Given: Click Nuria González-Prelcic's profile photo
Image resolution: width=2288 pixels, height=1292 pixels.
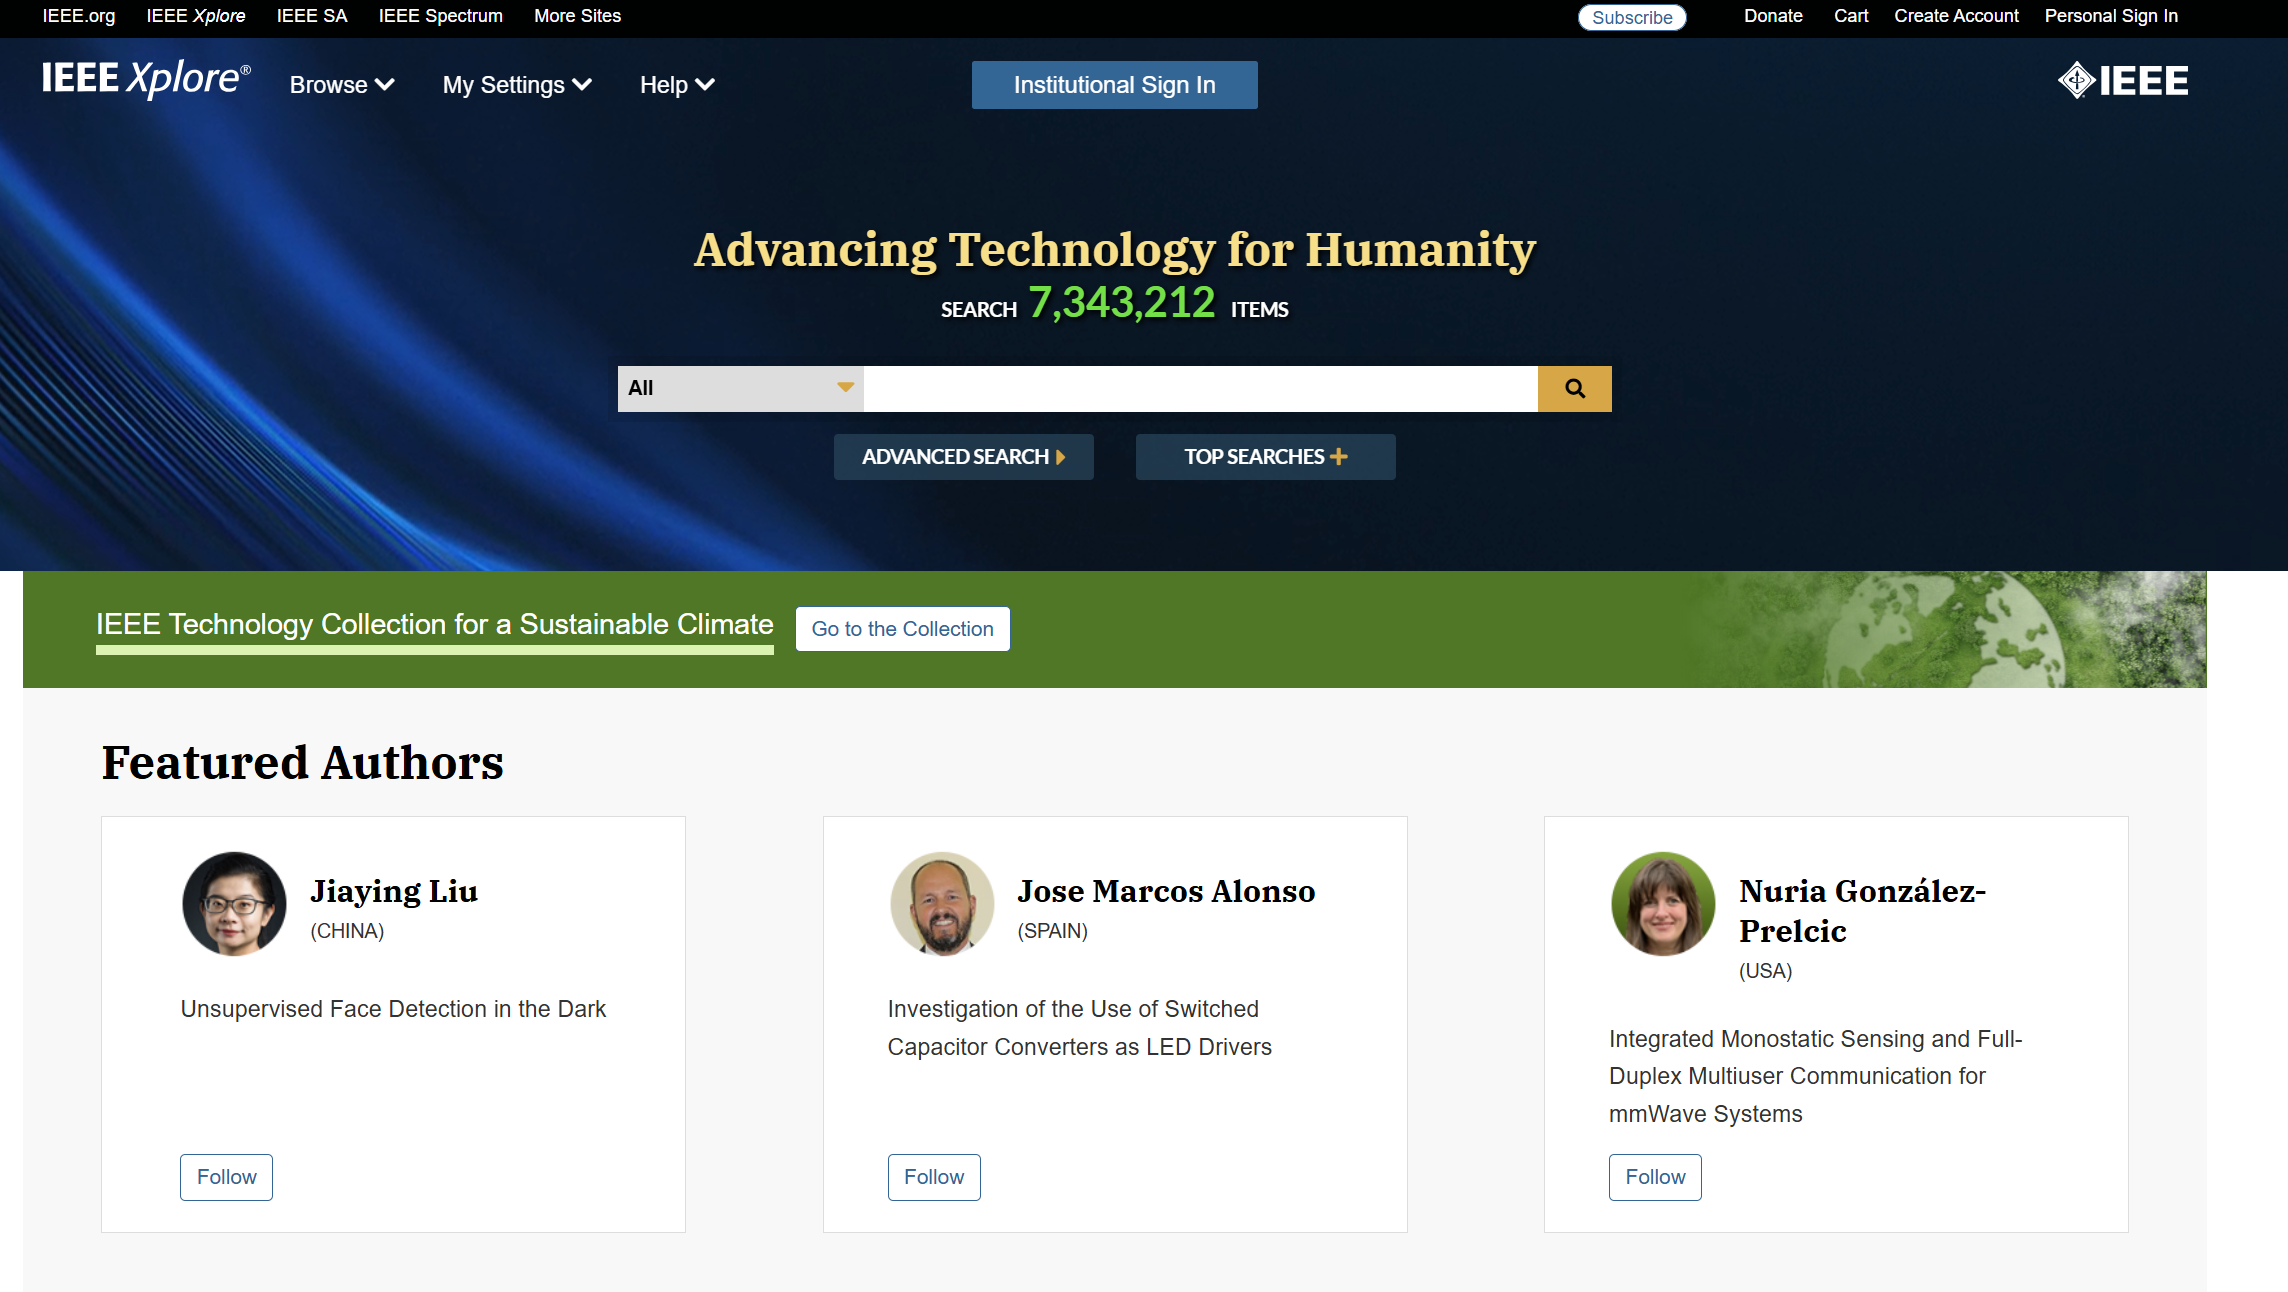Looking at the screenshot, I should [1663, 904].
